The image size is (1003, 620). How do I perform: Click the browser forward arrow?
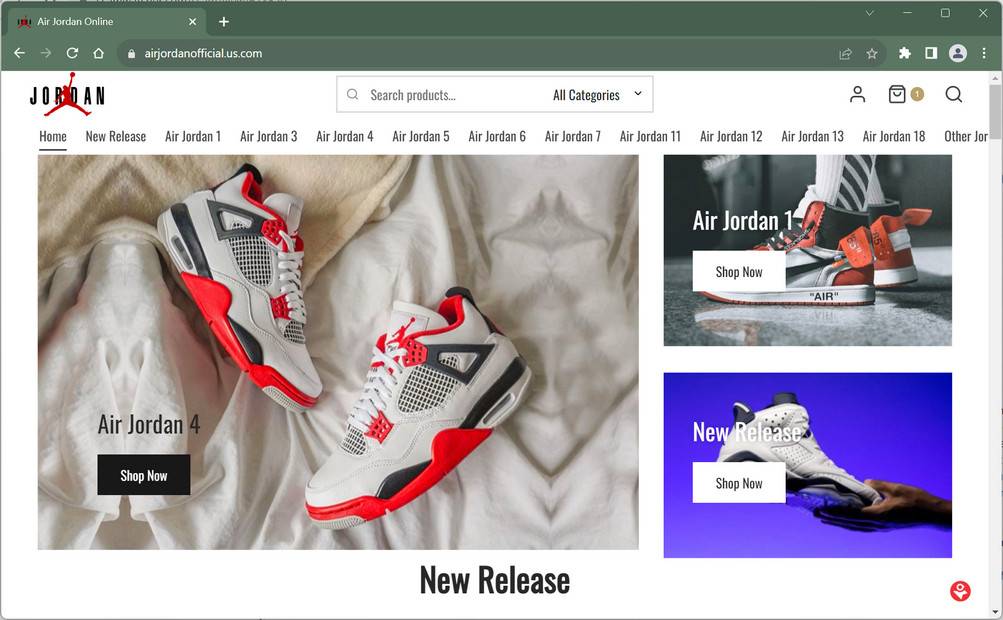[x=45, y=53]
